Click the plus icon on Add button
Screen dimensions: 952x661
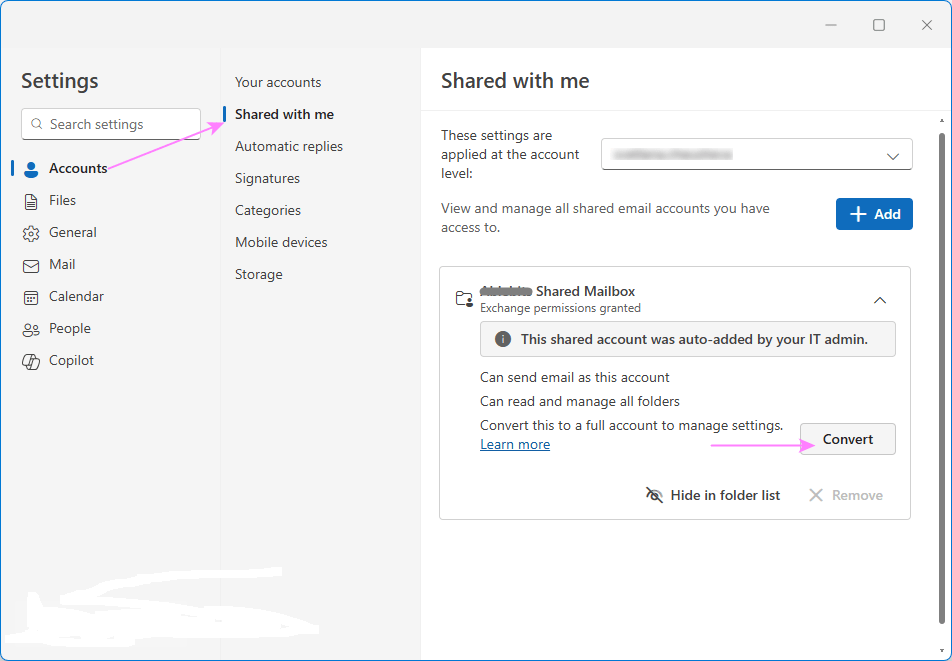click(857, 214)
